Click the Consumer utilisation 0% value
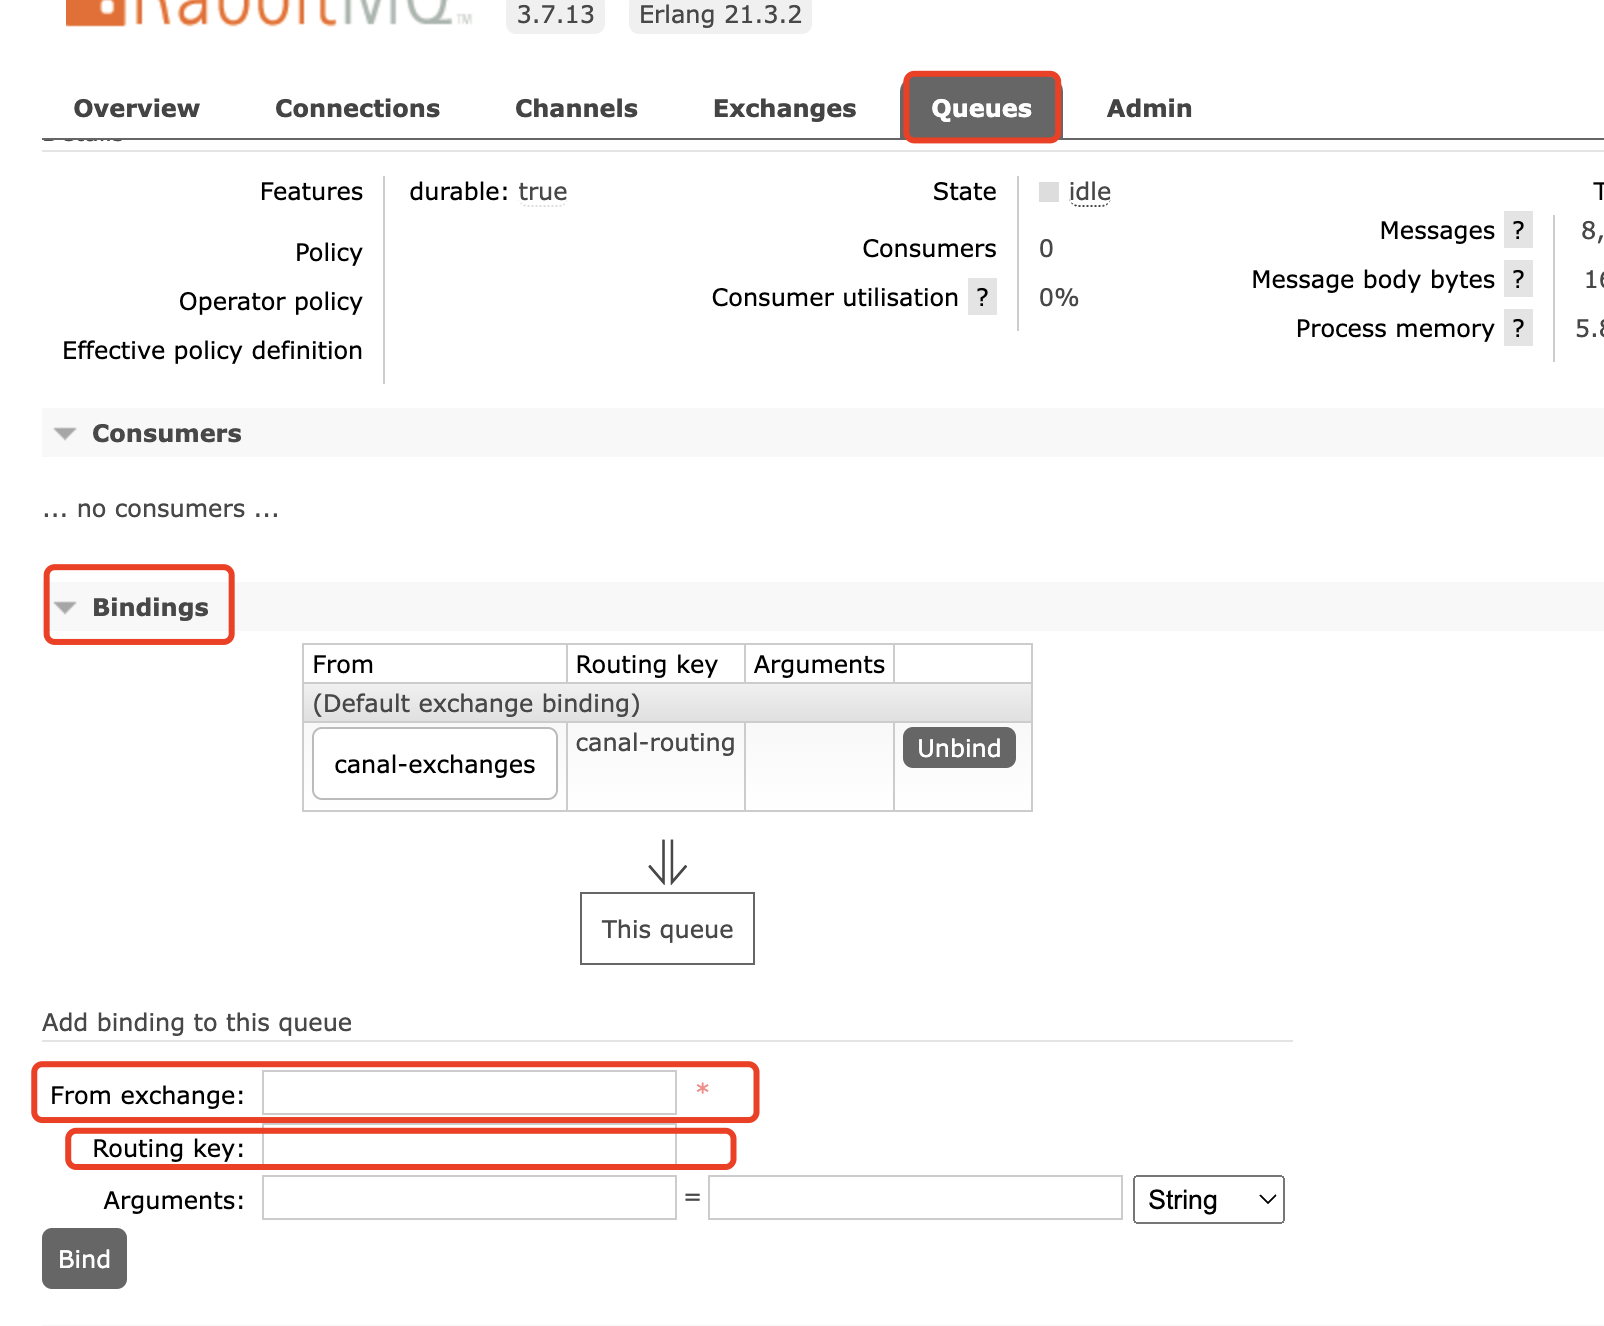Image resolution: width=1604 pixels, height=1326 pixels. pyautogui.click(x=1058, y=297)
